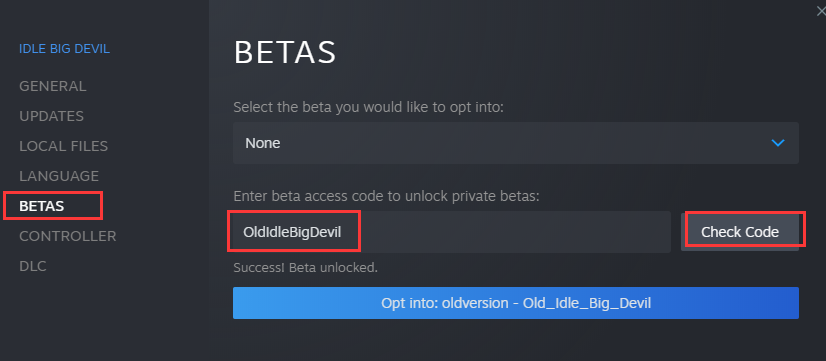Open the GENERAL settings section
The height and width of the screenshot is (361, 826).
coord(53,86)
